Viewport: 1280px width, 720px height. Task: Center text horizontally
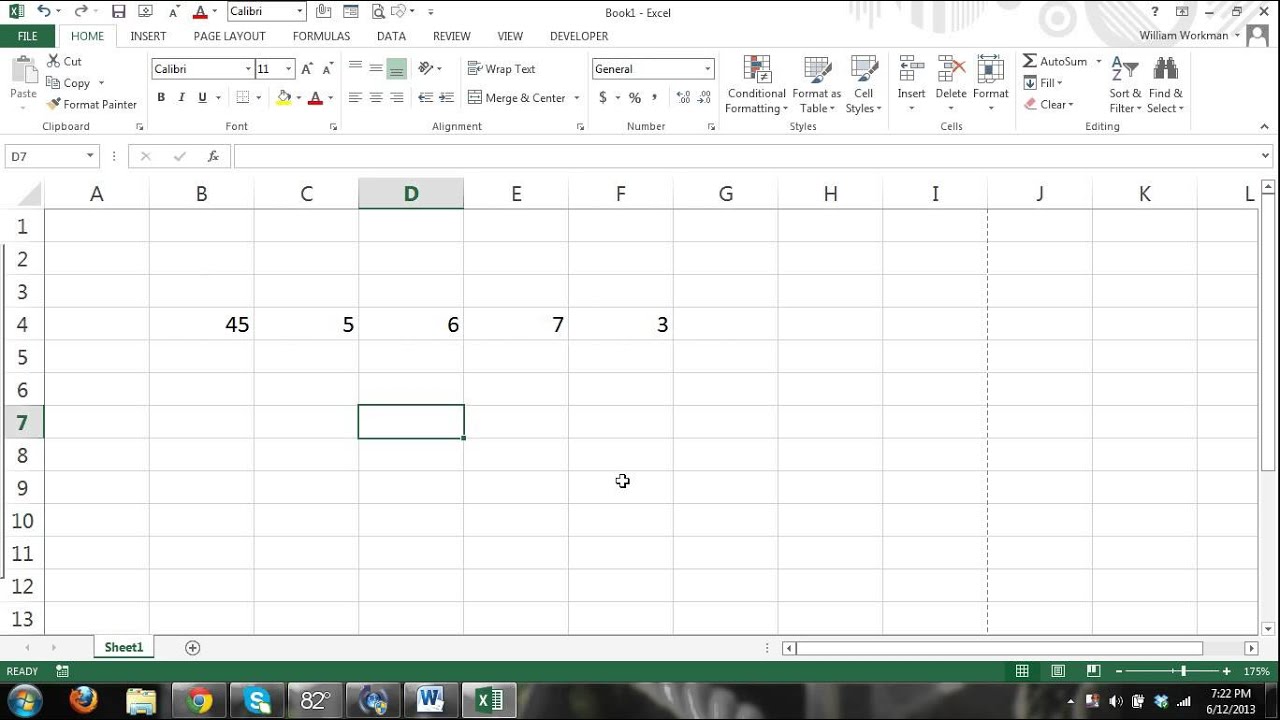click(x=376, y=97)
